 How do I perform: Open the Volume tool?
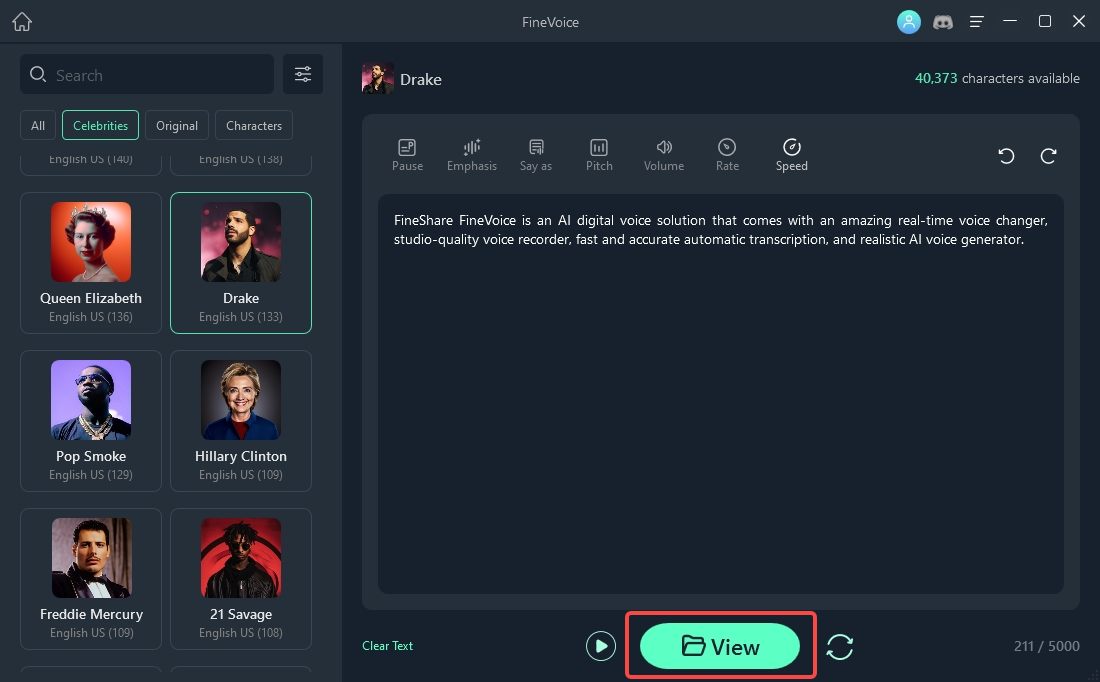(664, 155)
